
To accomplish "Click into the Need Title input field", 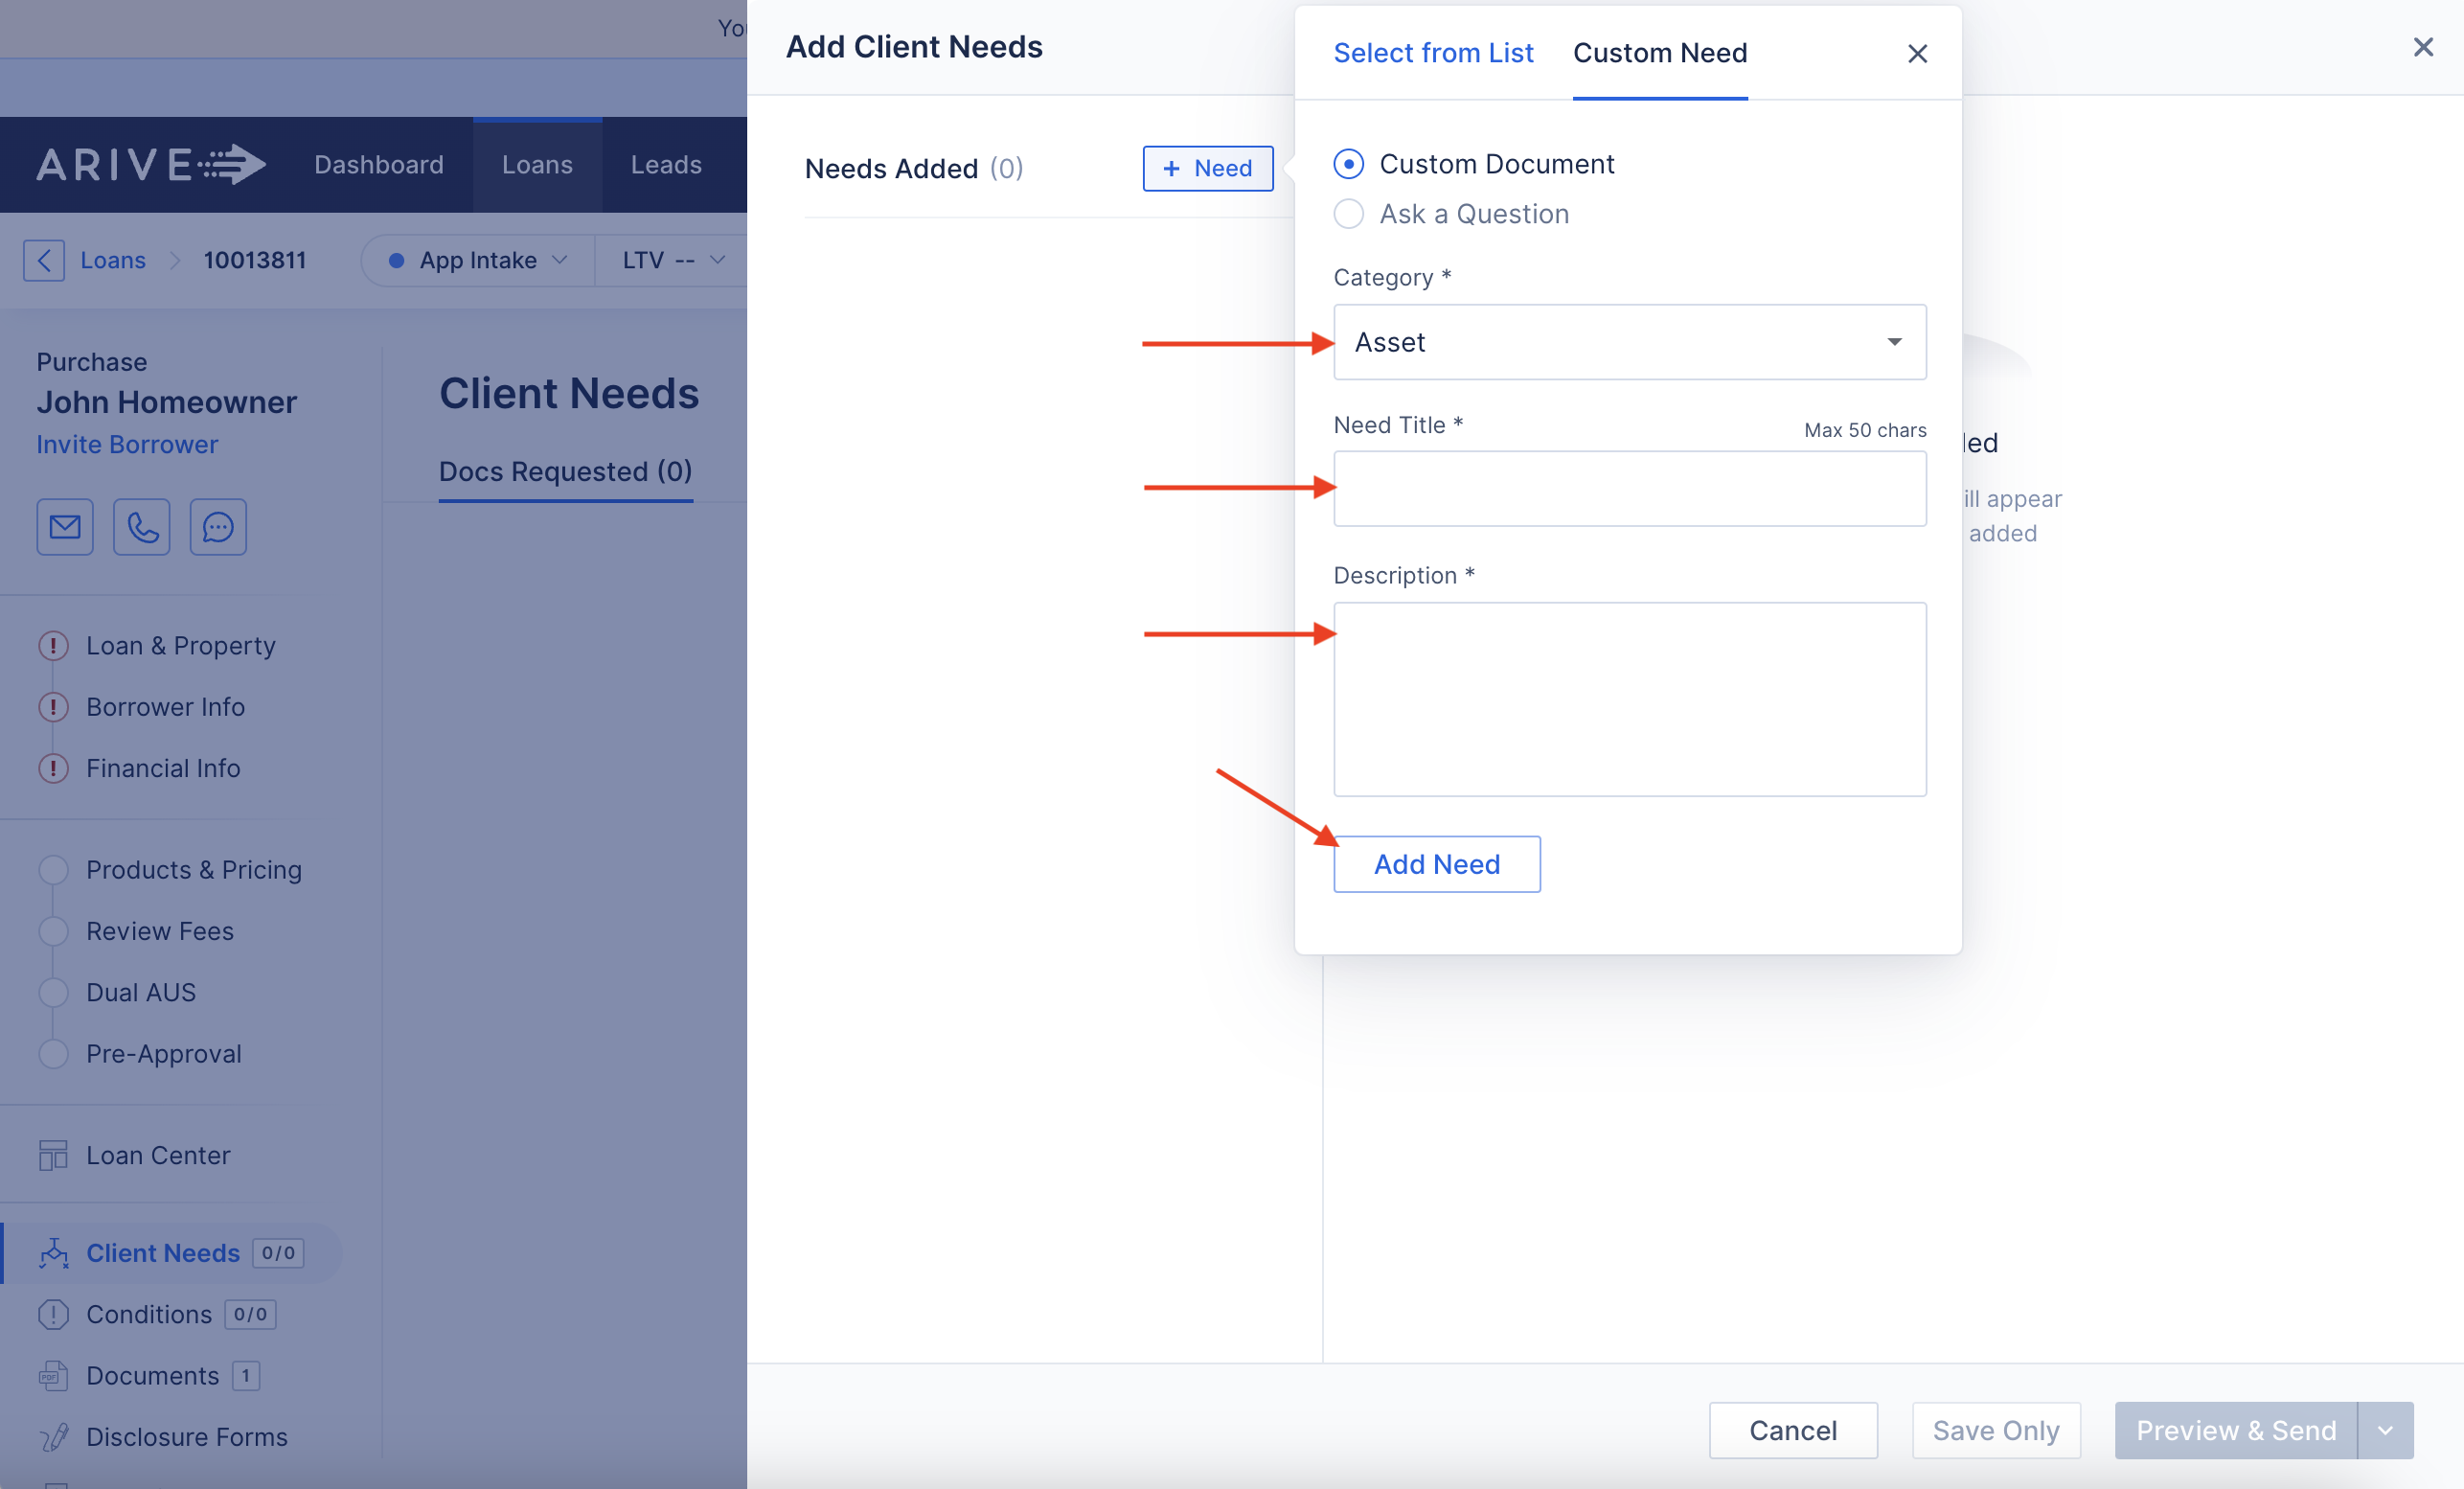I will (x=1629, y=488).
